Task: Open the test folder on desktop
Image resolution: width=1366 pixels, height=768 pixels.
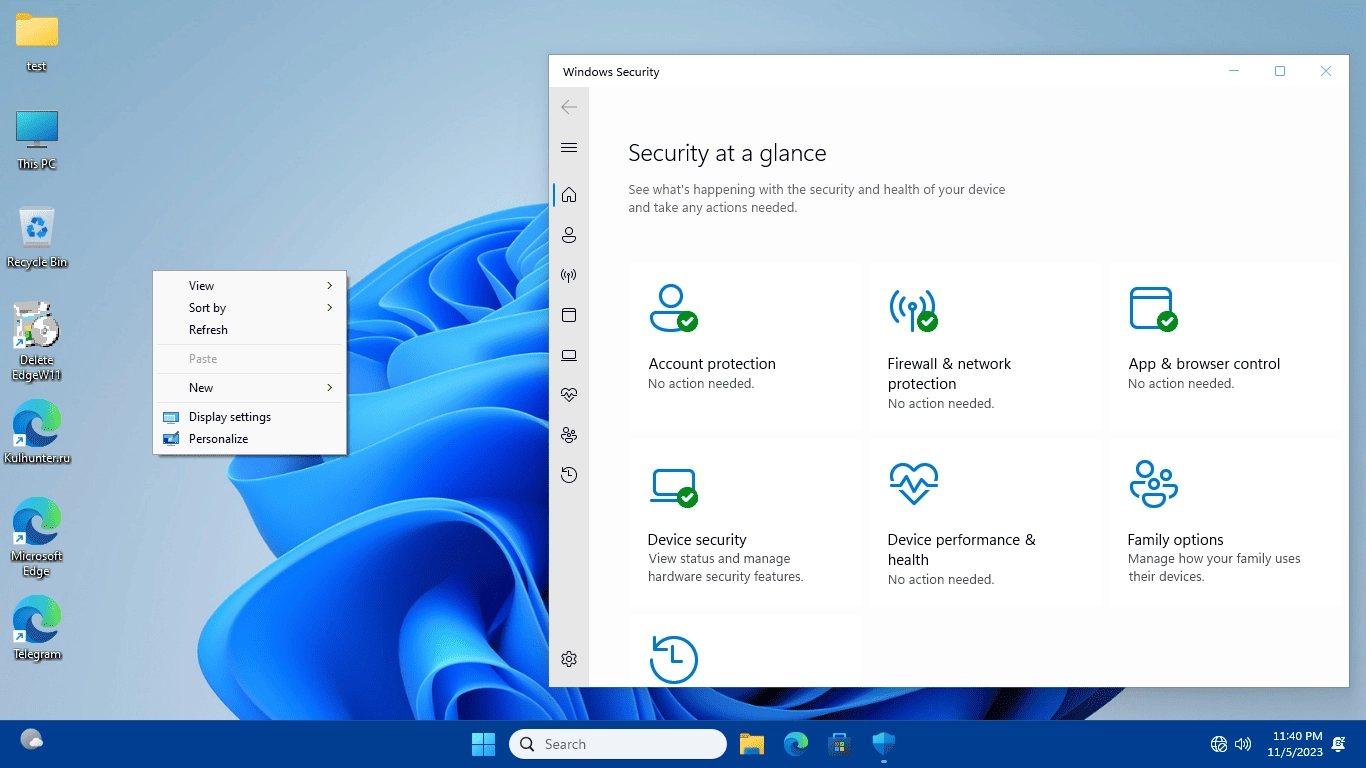Action: click(37, 42)
